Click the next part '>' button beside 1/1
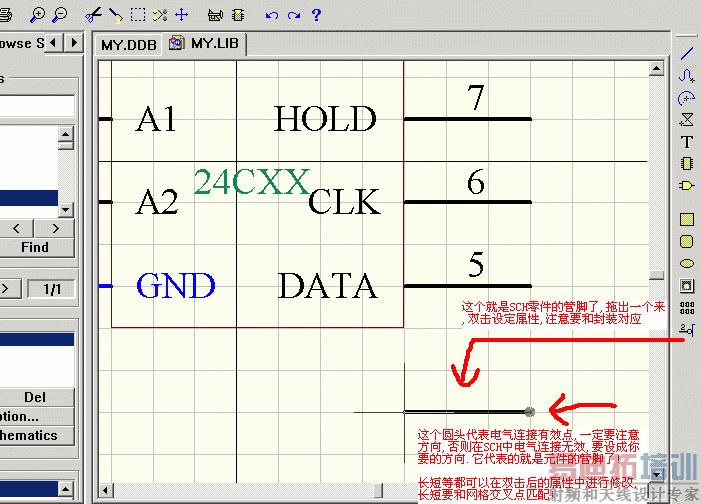The width and height of the screenshot is (702, 504). (8, 289)
